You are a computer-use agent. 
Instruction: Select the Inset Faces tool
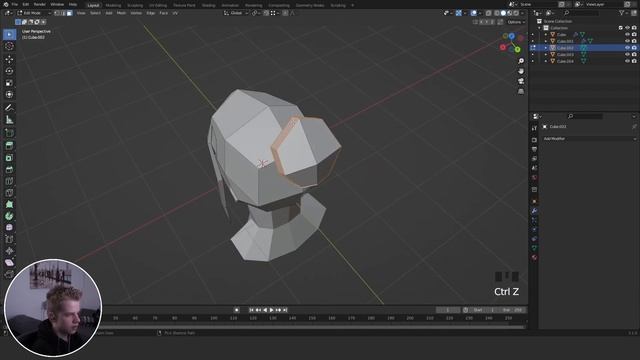coord(9,158)
